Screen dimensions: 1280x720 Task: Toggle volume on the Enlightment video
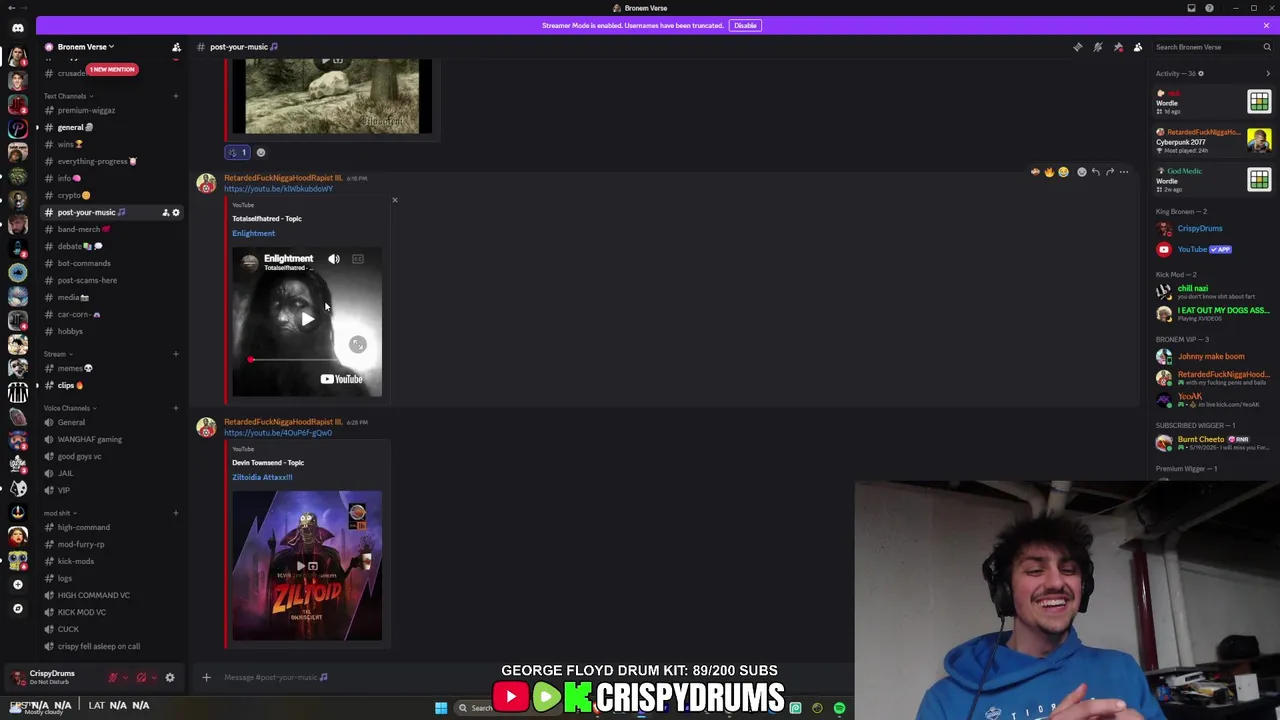tap(334, 259)
